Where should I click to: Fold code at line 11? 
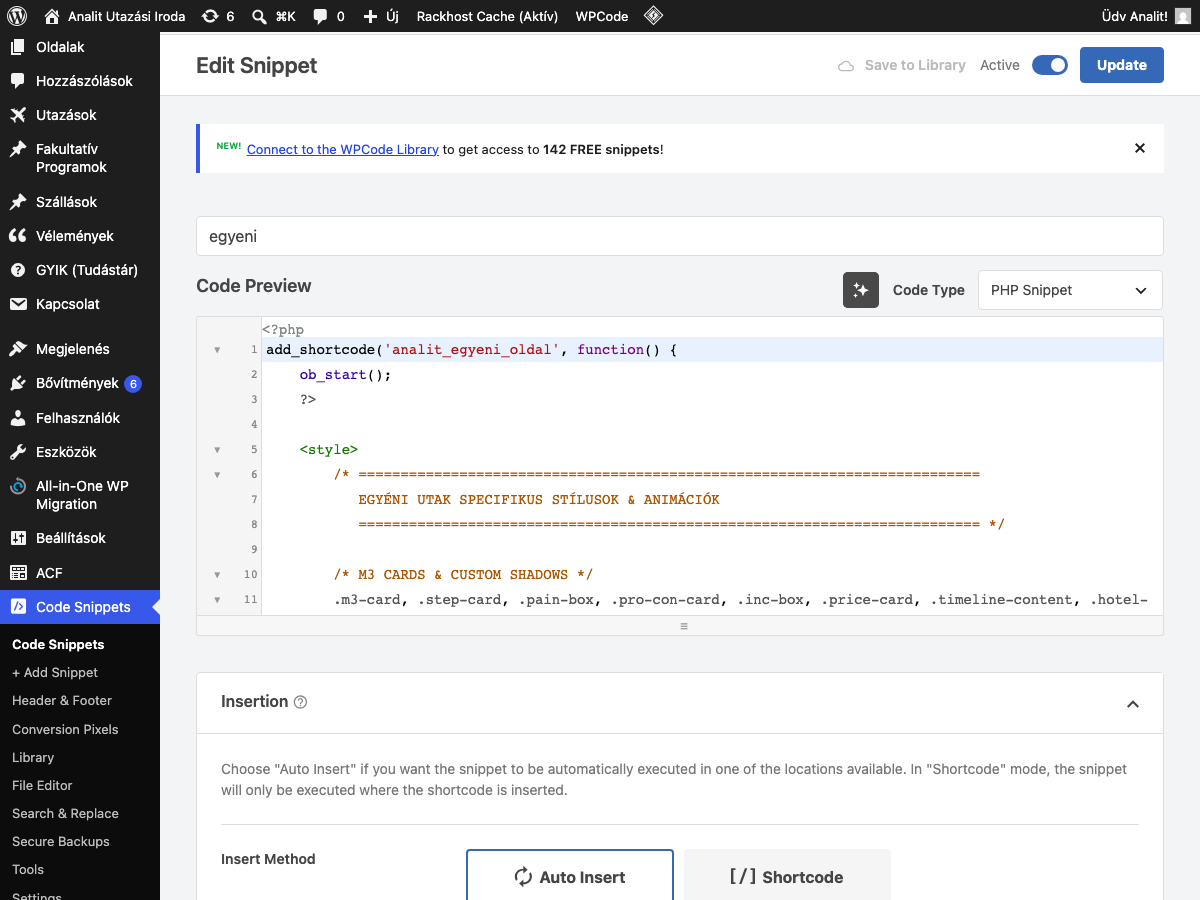[x=217, y=600]
